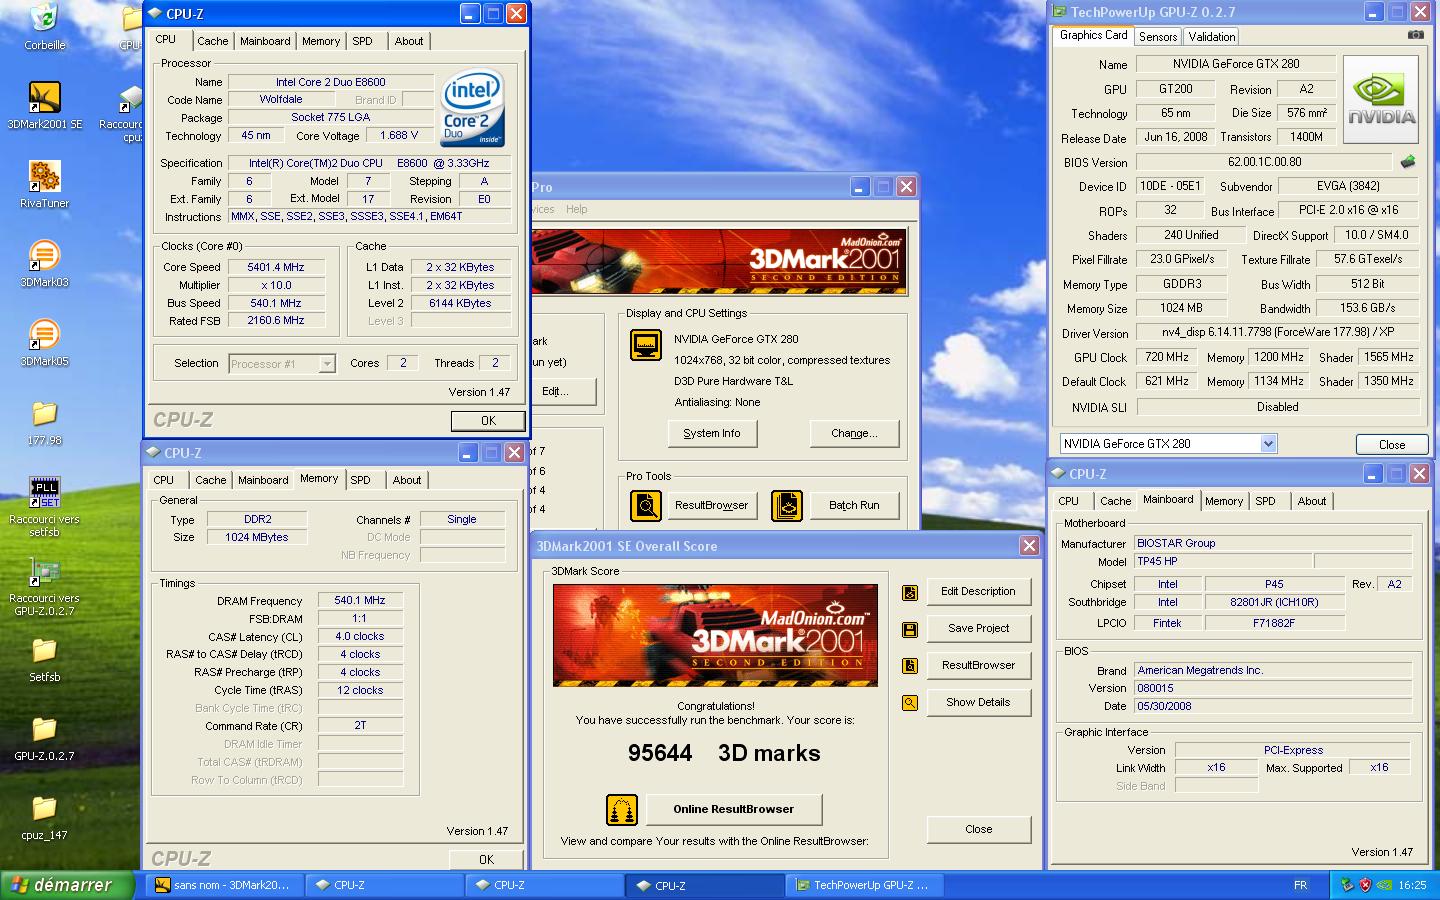
Task: Open the cpuz_147 desktop folder
Action: (x=44, y=809)
